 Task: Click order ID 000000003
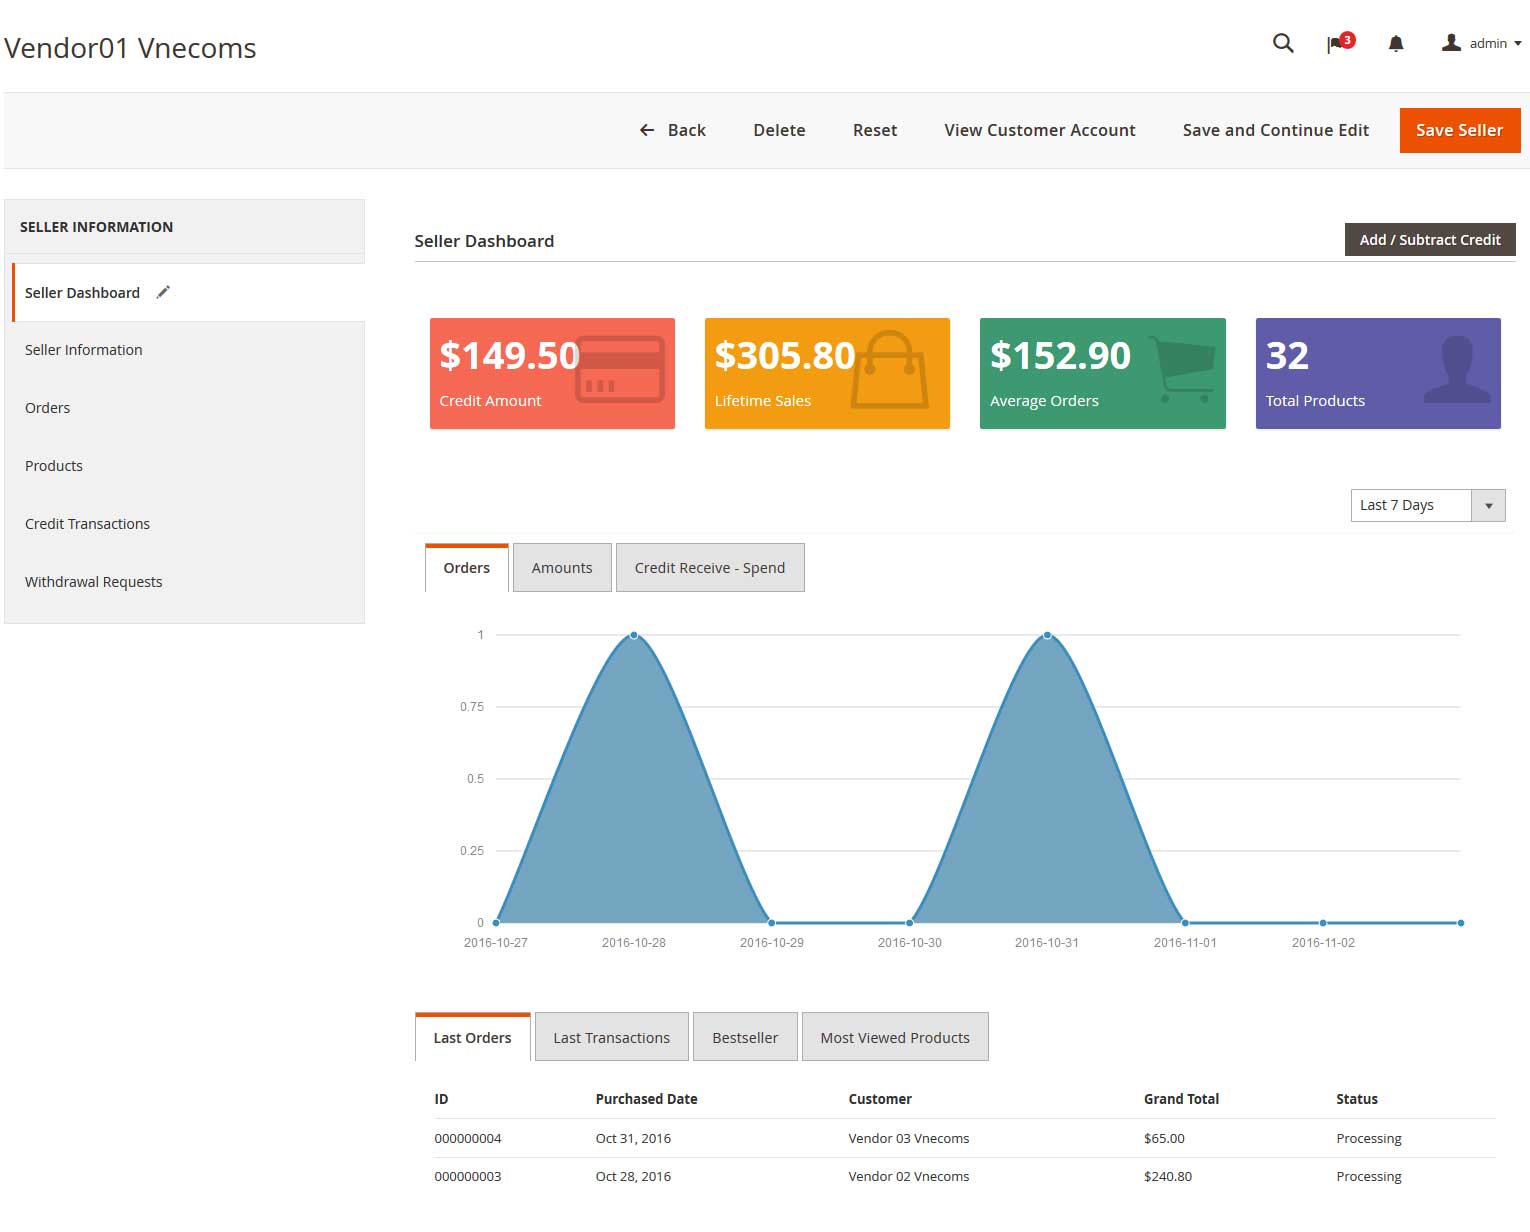pos(468,1176)
